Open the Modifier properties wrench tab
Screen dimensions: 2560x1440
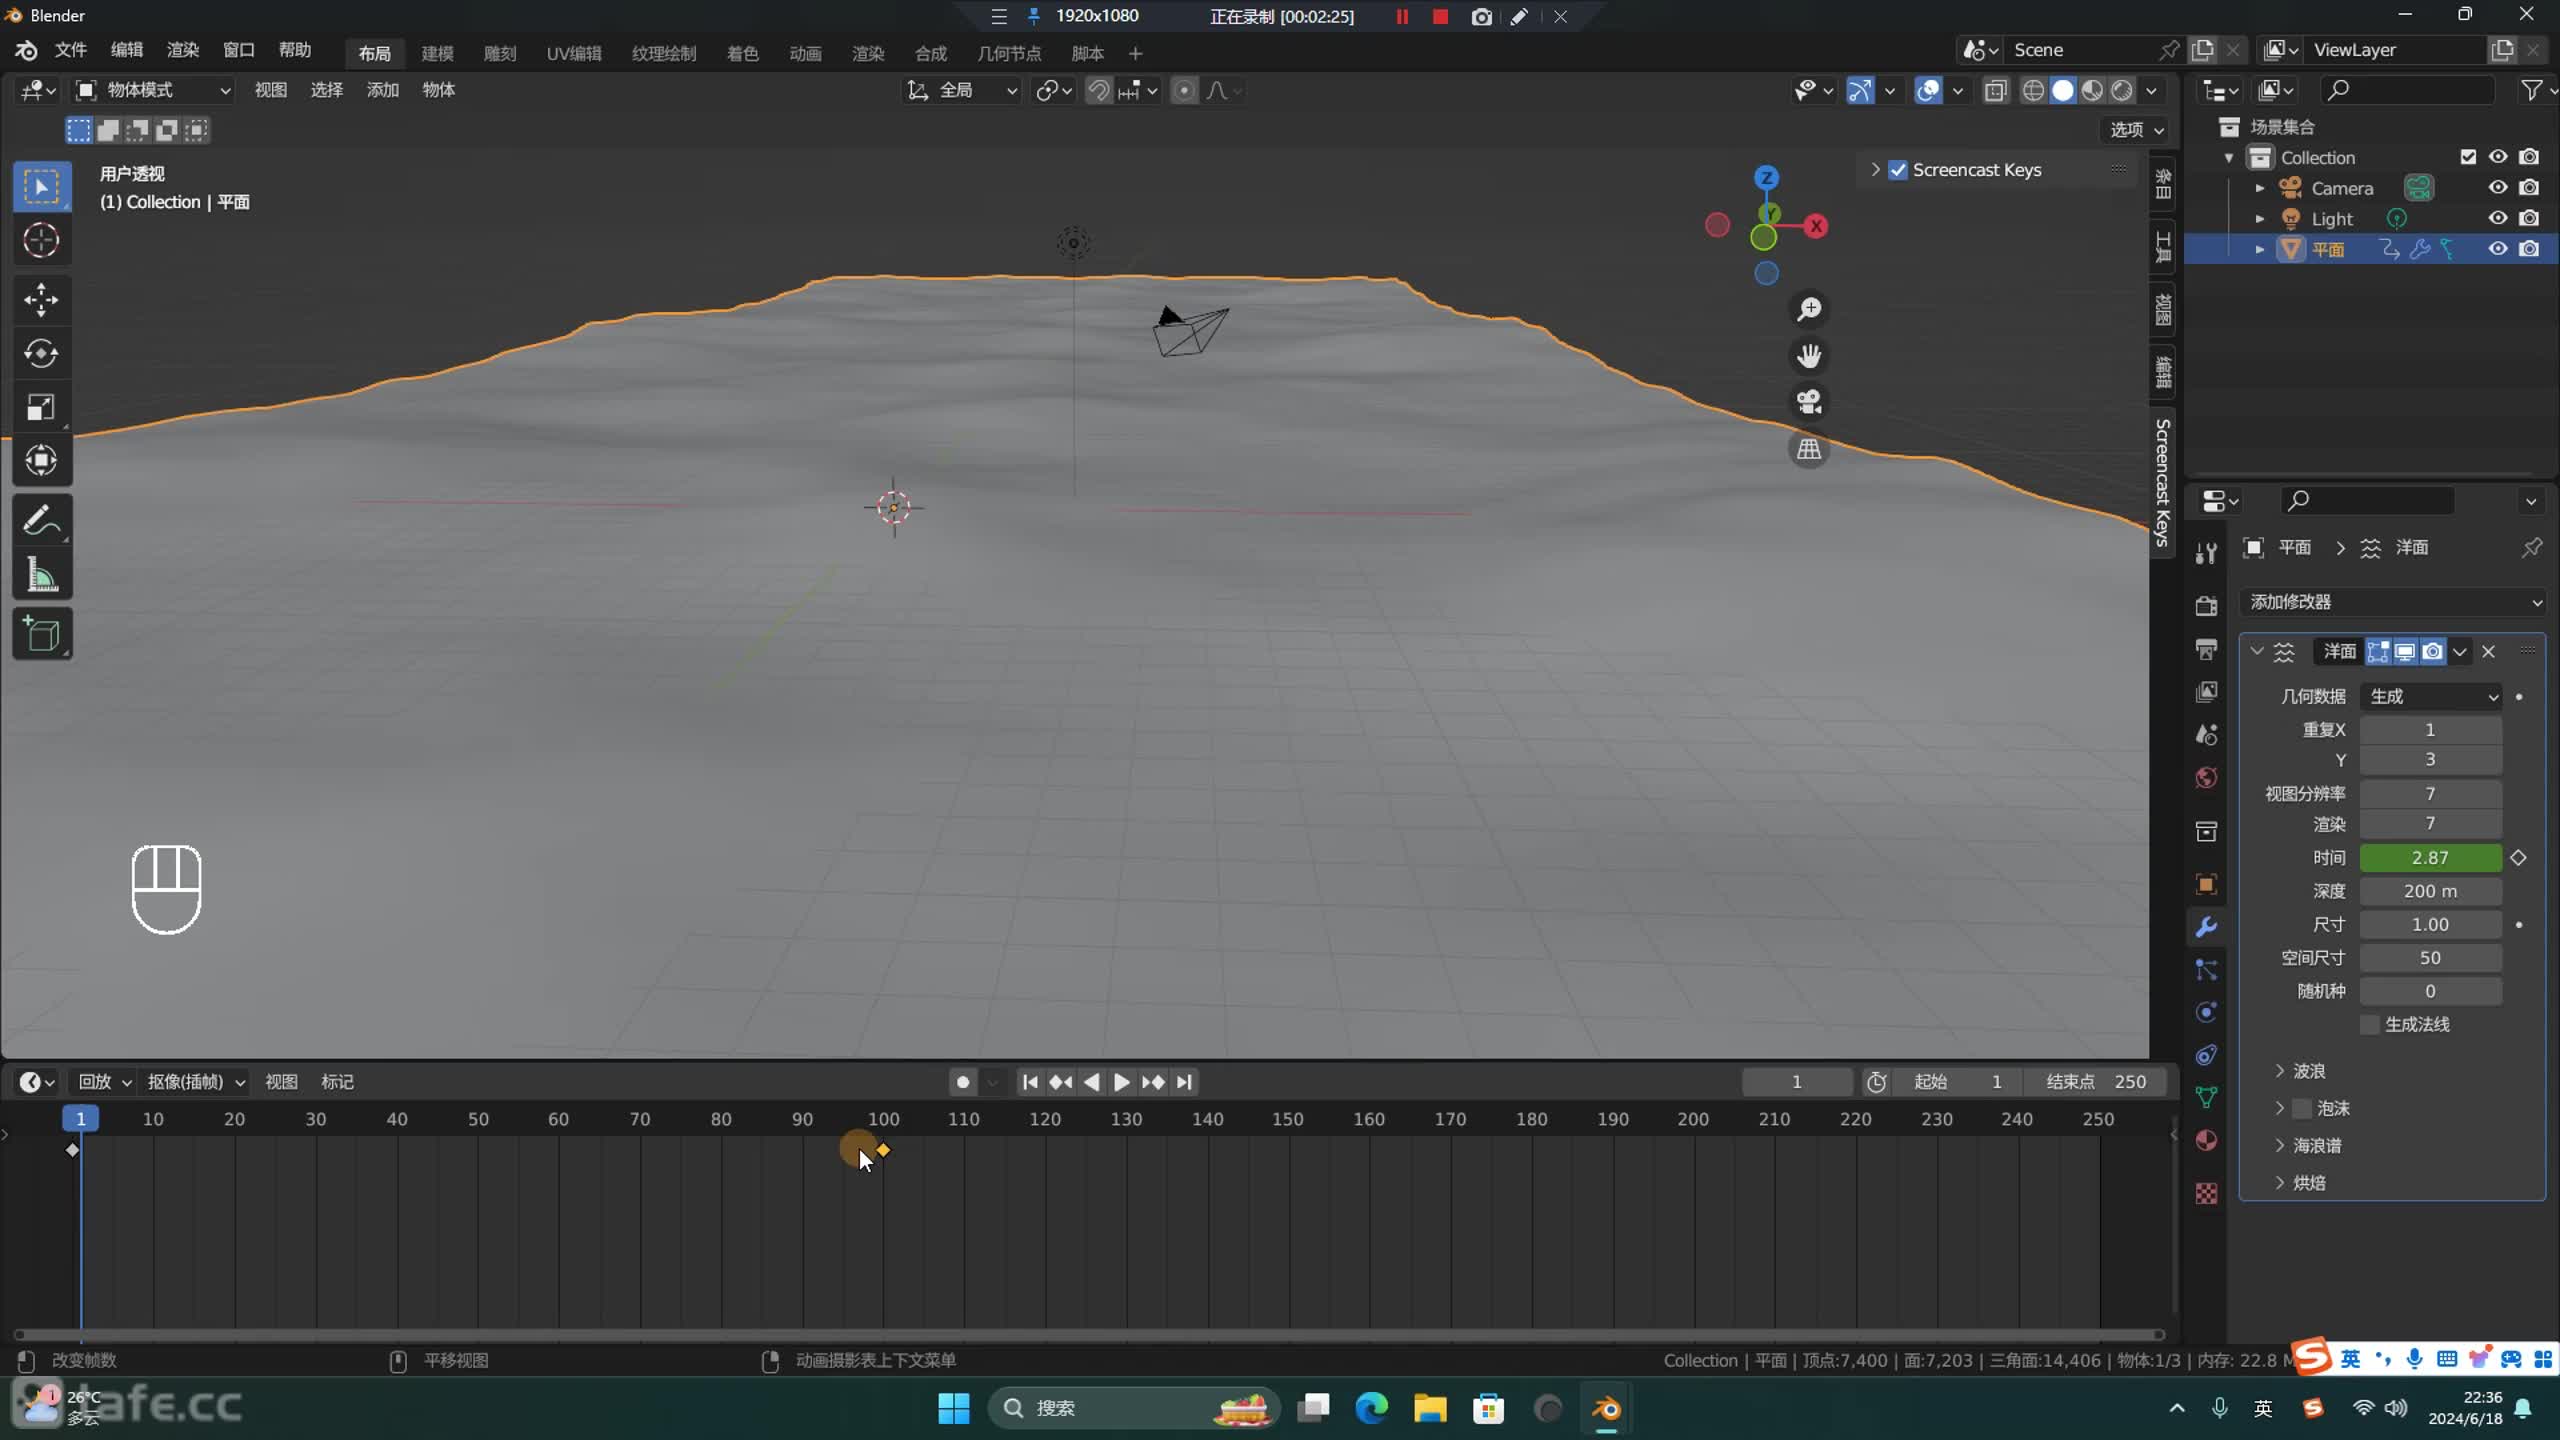pos(2206,927)
